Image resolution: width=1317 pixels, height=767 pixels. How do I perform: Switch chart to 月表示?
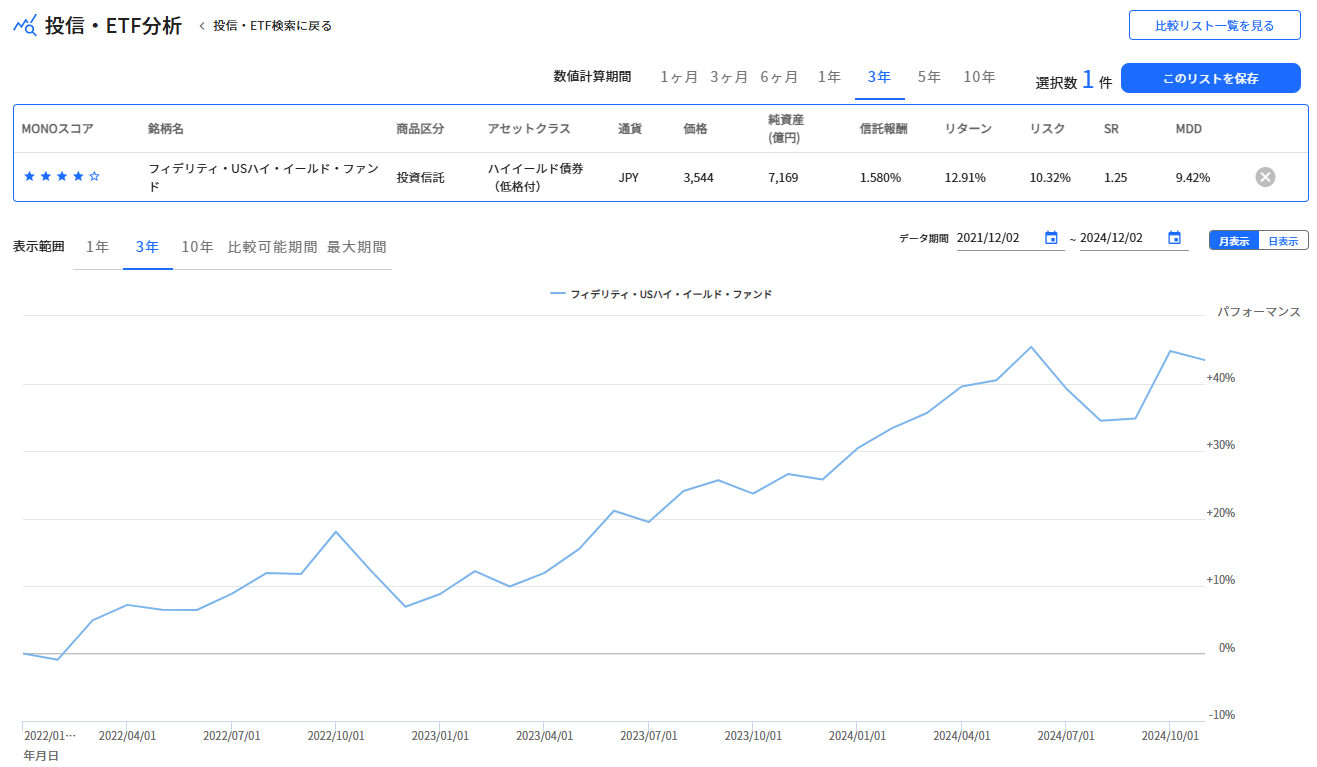click(1233, 241)
